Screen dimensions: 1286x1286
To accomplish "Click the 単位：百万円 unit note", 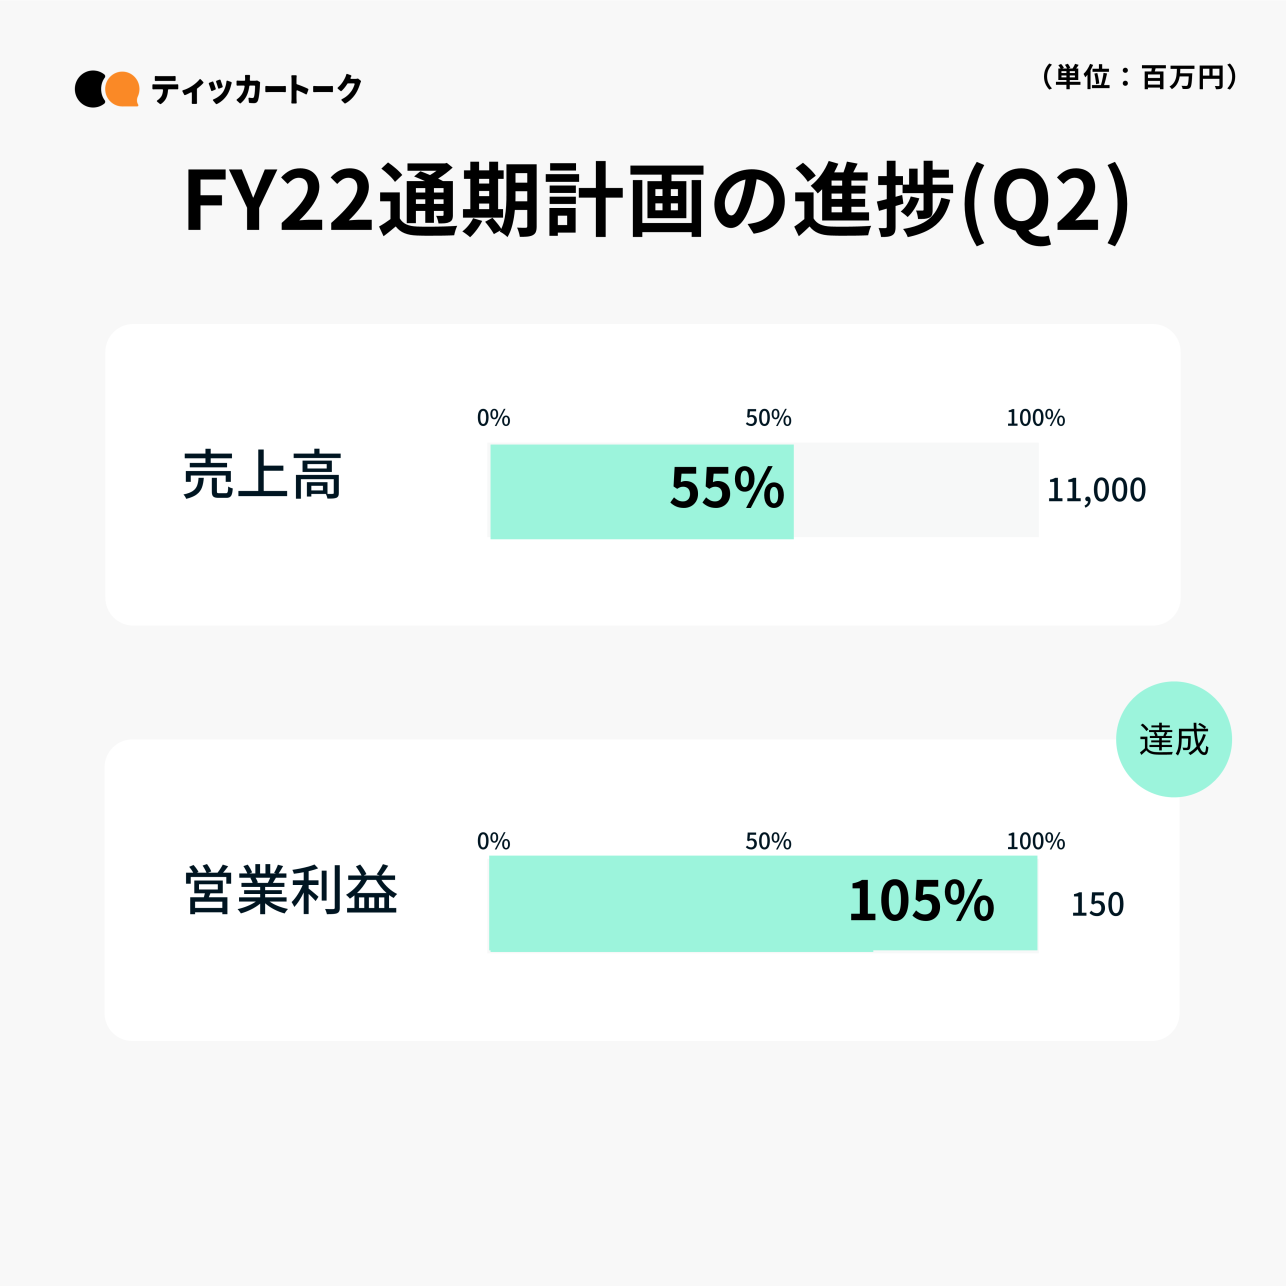I will [x=1140, y=77].
